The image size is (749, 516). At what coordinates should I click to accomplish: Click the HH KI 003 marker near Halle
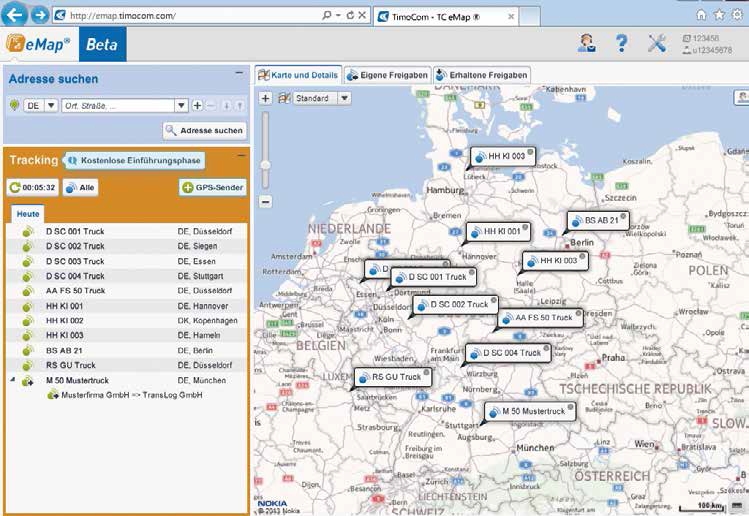click(556, 261)
